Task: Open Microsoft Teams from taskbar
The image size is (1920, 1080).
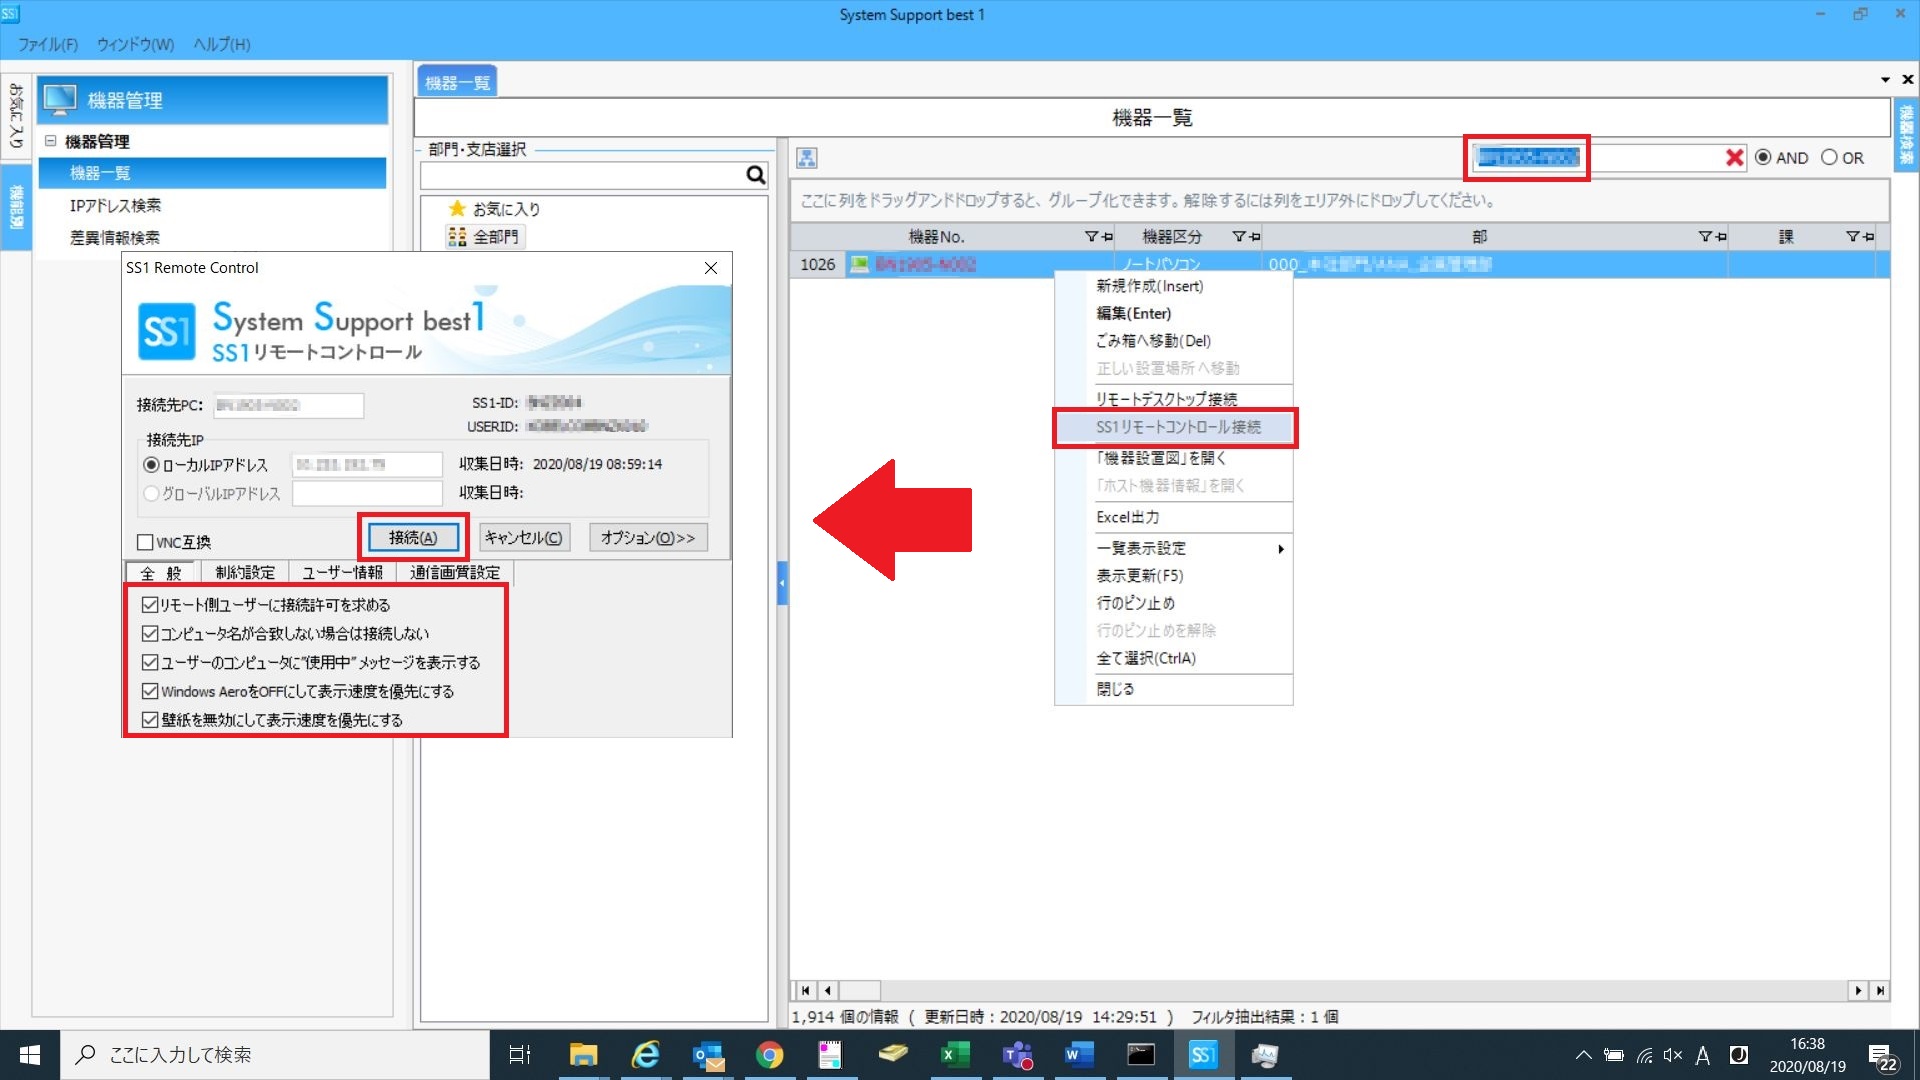Action: (x=1017, y=1055)
